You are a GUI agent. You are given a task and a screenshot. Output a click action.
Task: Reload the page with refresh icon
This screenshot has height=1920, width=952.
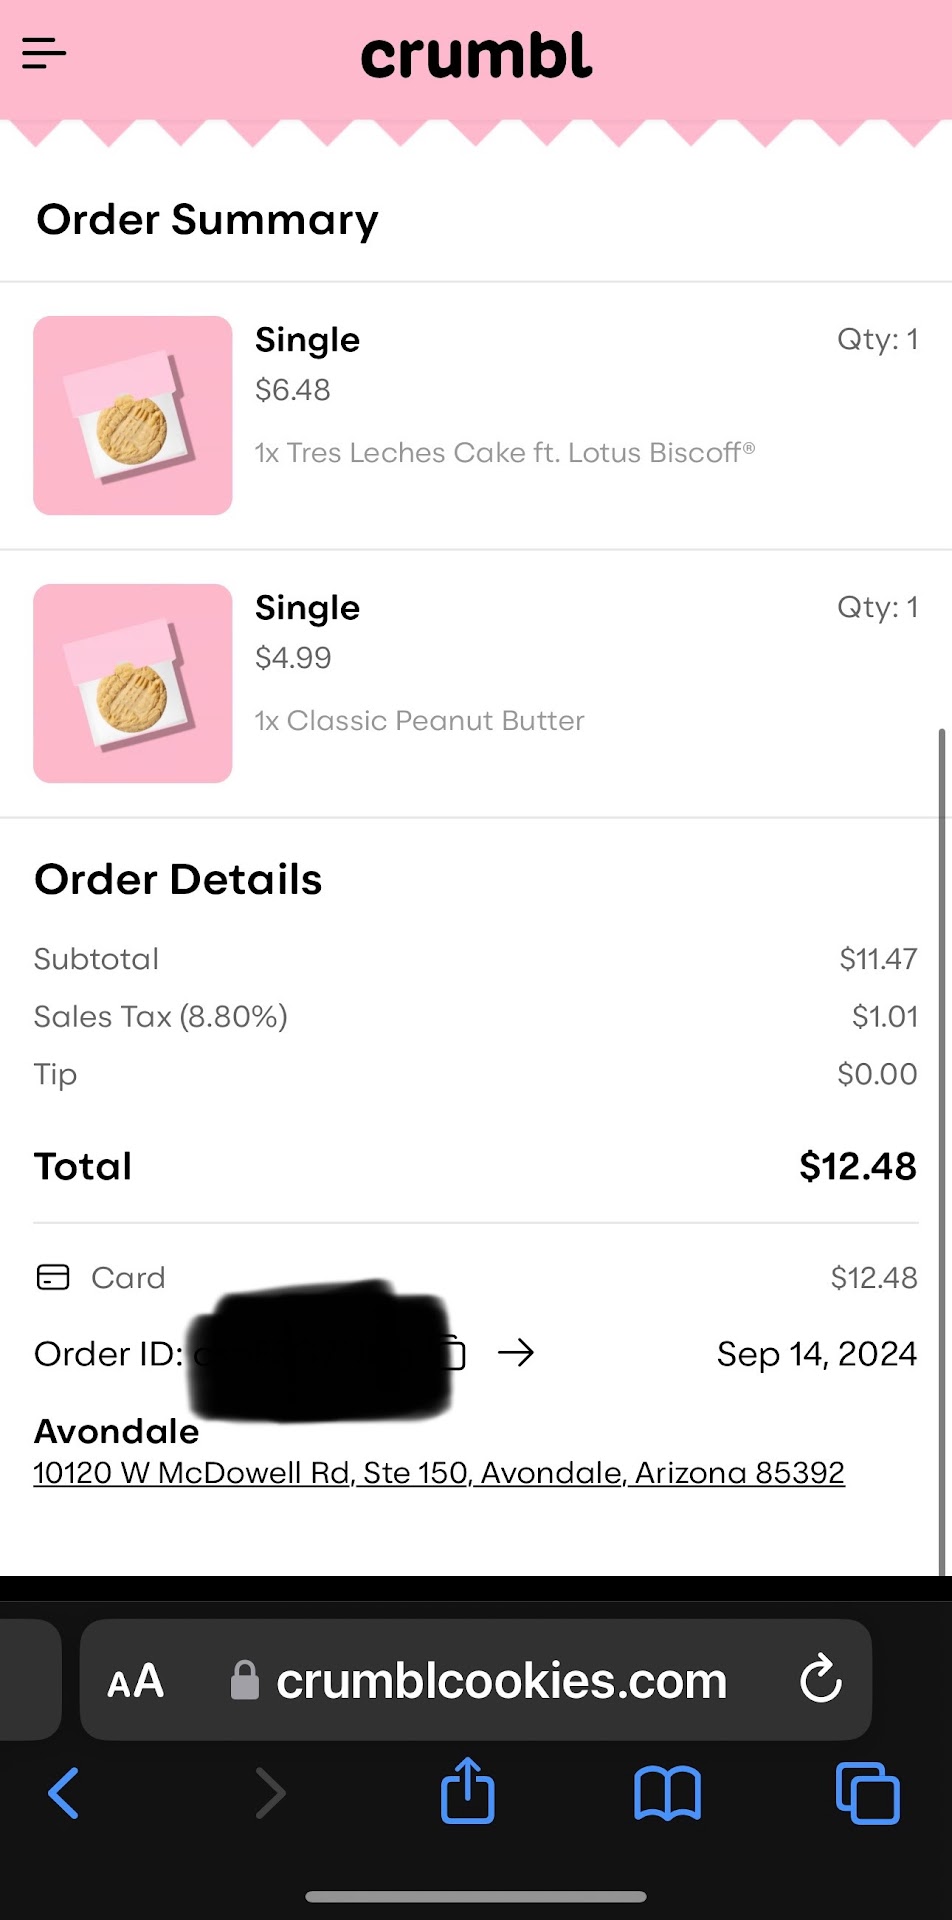[821, 1680]
